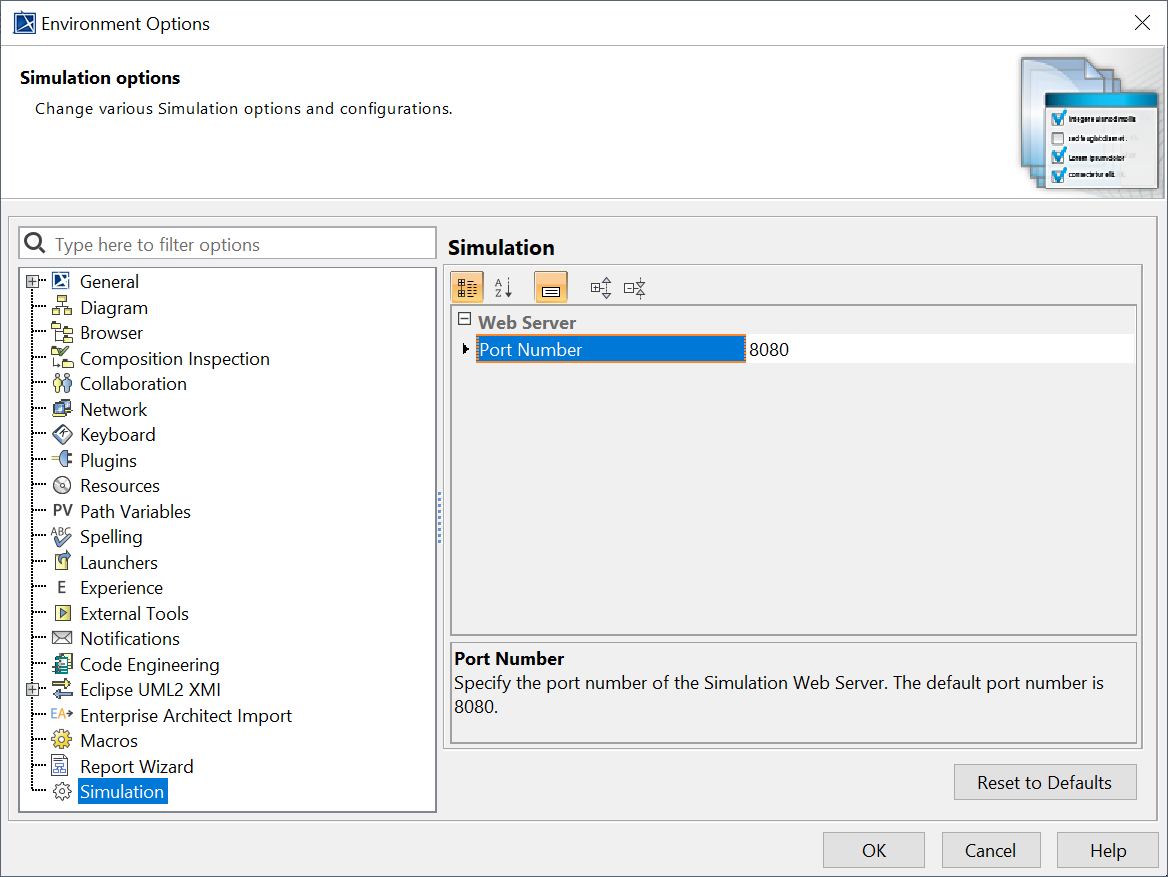Select the Network options entry
This screenshot has height=877, width=1168.
click(113, 409)
